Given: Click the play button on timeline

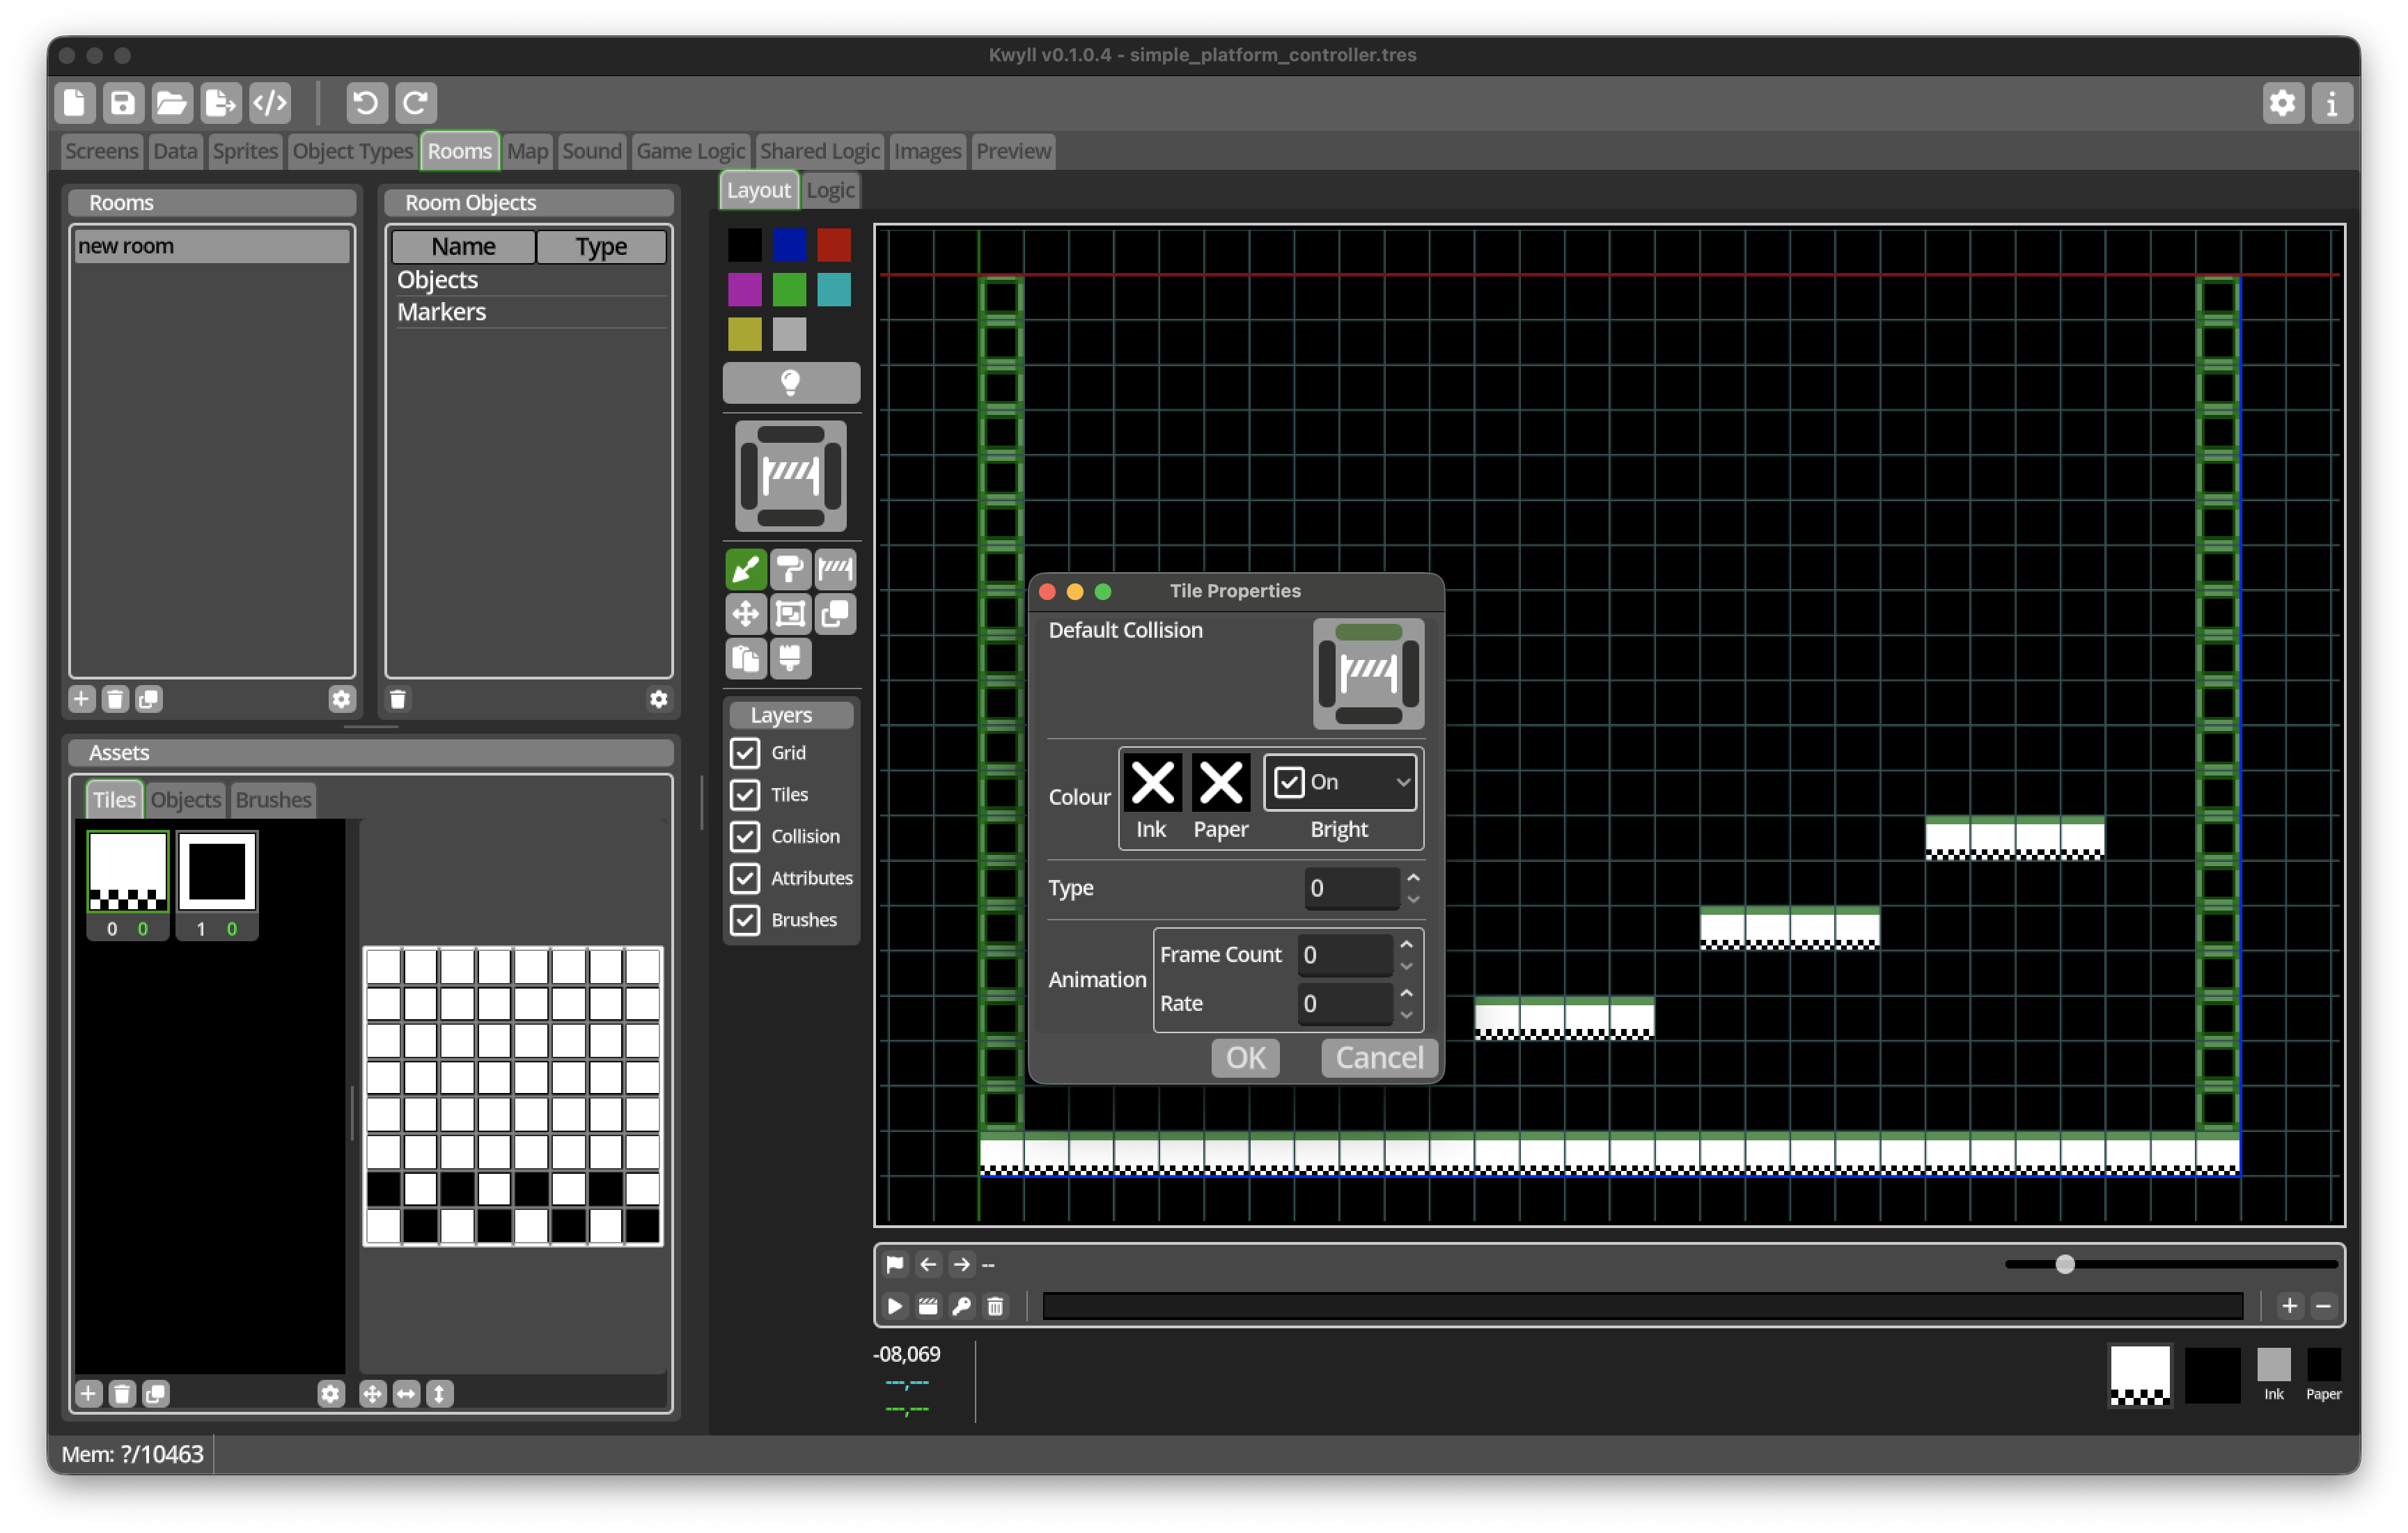Looking at the screenshot, I should 895,1306.
